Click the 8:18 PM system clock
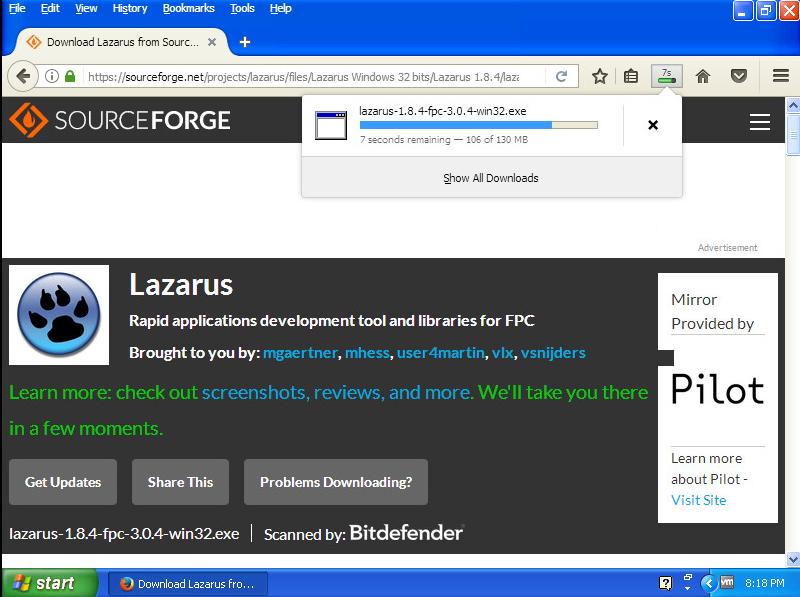Image resolution: width=800 pixels, height=597 pixels. click(764, 583)
